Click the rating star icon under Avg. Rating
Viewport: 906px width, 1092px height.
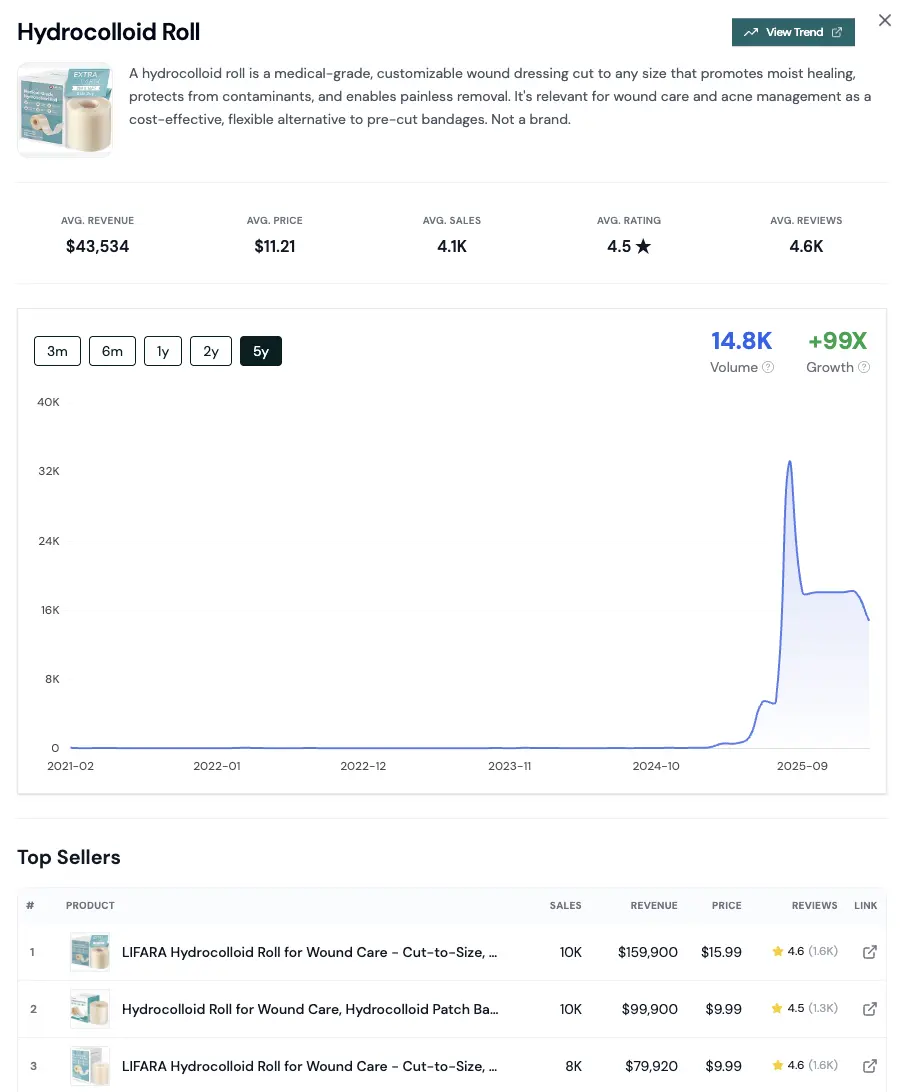coord(643,246)
